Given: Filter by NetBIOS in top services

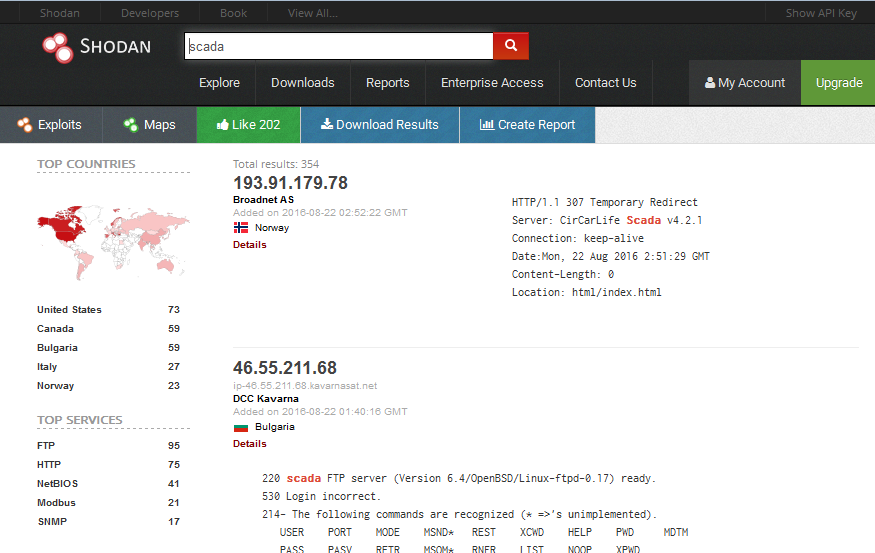Looking at the screenshot, I should click(57, 484).
